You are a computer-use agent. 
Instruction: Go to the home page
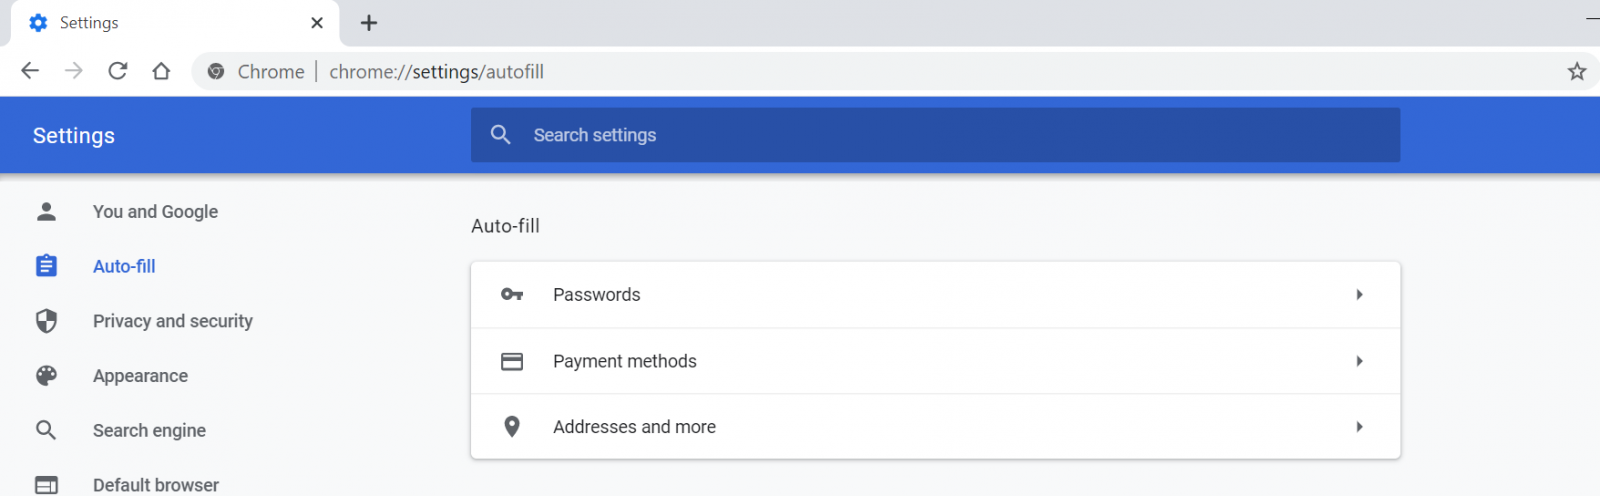click(161, 71)
